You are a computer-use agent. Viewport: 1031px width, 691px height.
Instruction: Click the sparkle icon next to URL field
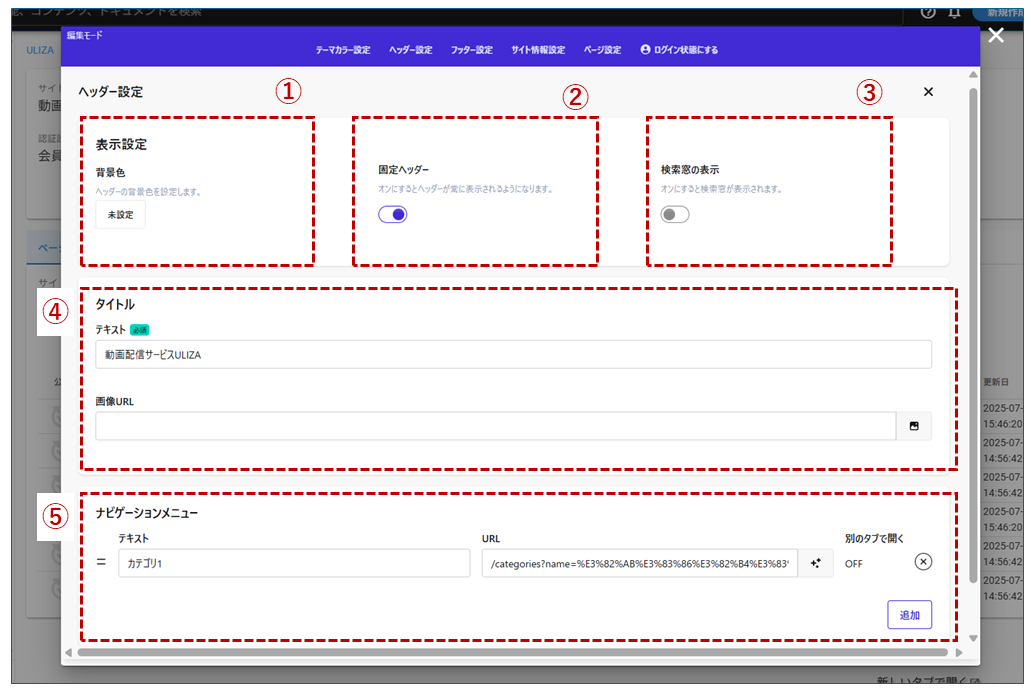[815, 563]
